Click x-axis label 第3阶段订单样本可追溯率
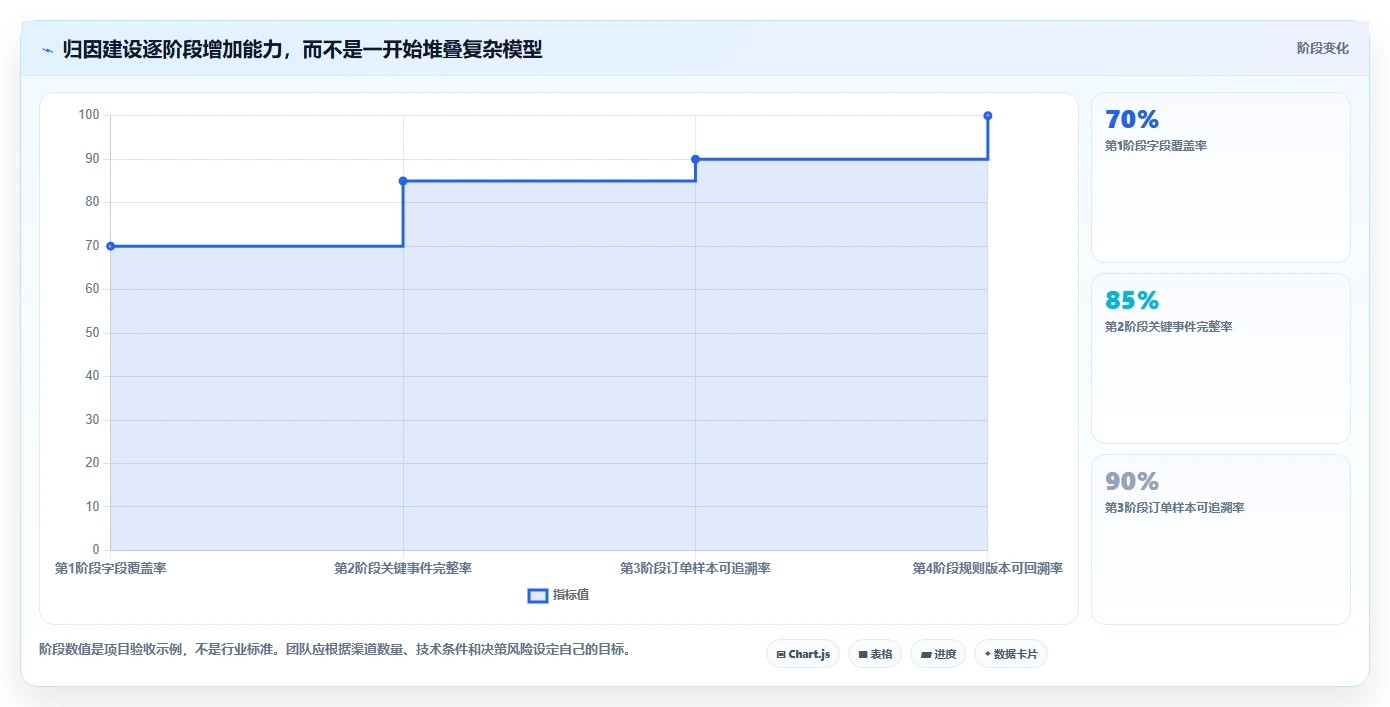 pos(695,568)
